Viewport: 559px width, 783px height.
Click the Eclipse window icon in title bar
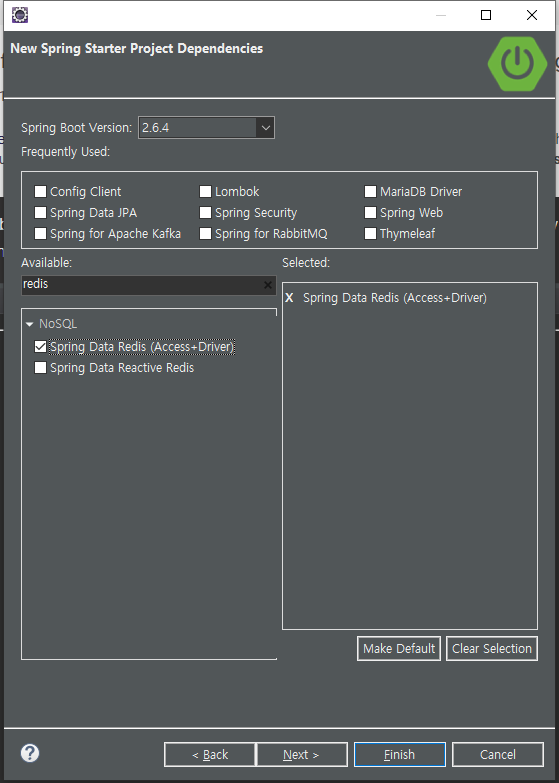pos(20,15)
